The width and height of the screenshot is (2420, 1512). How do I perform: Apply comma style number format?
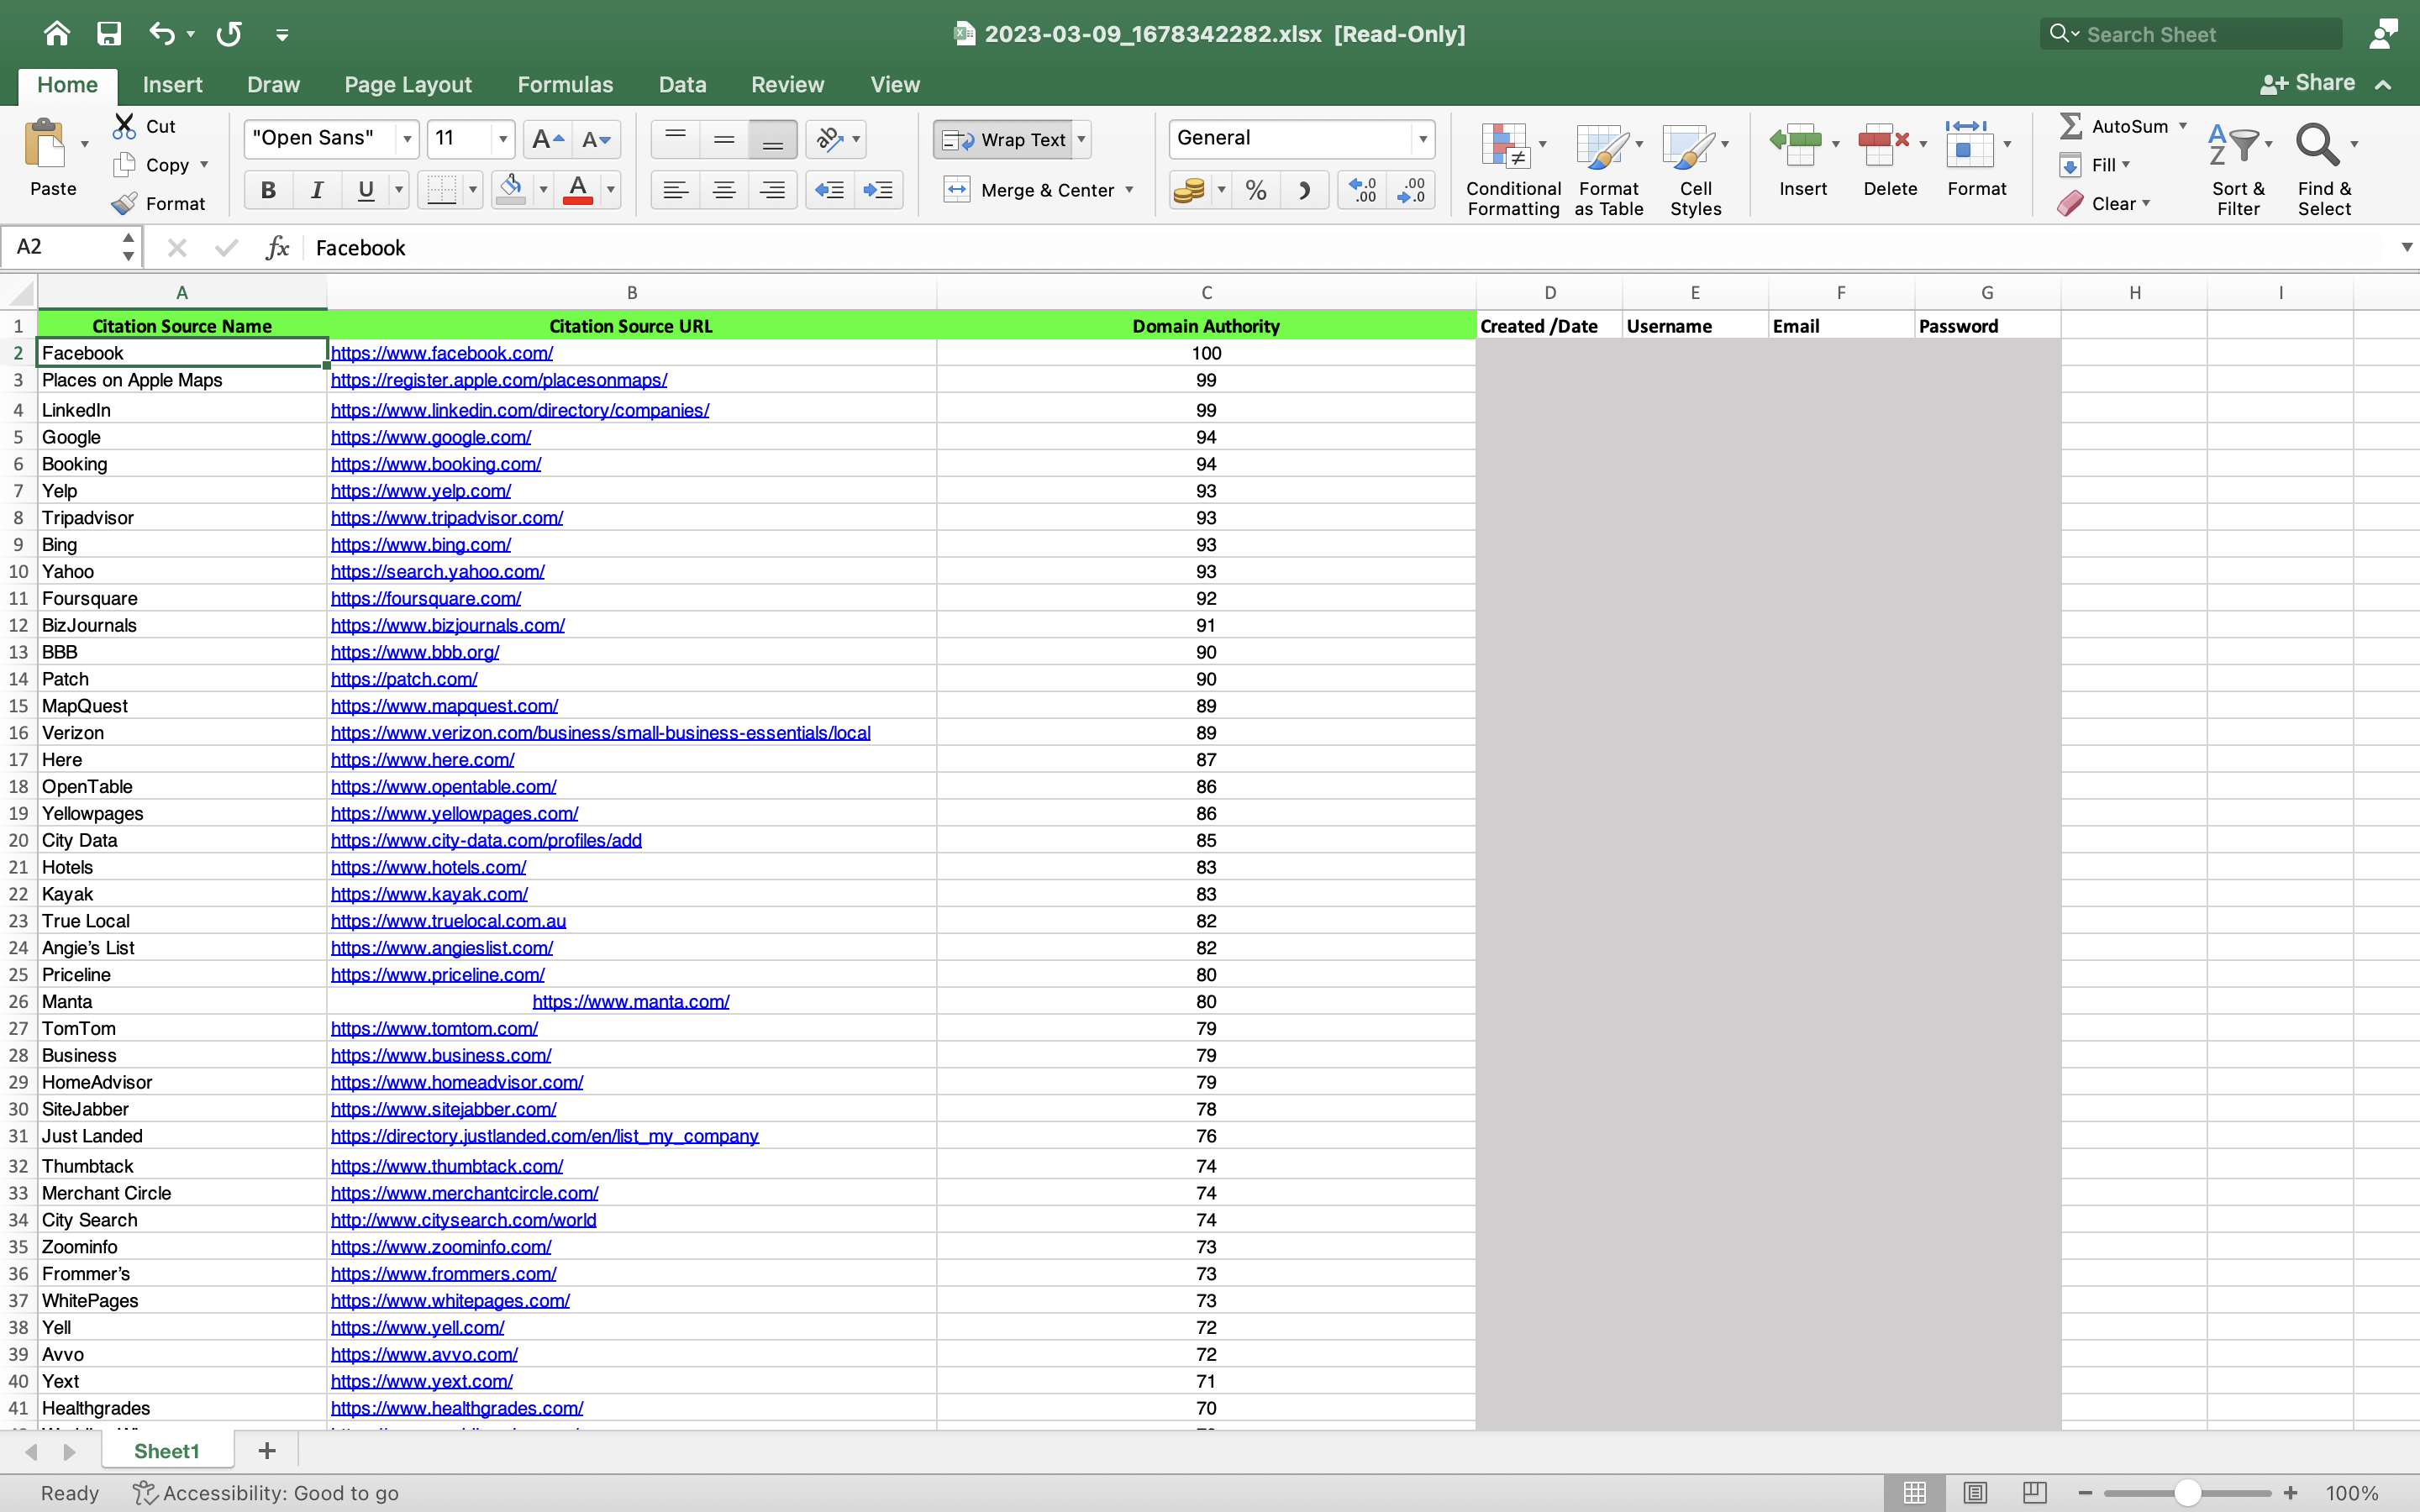[1304, 190]
